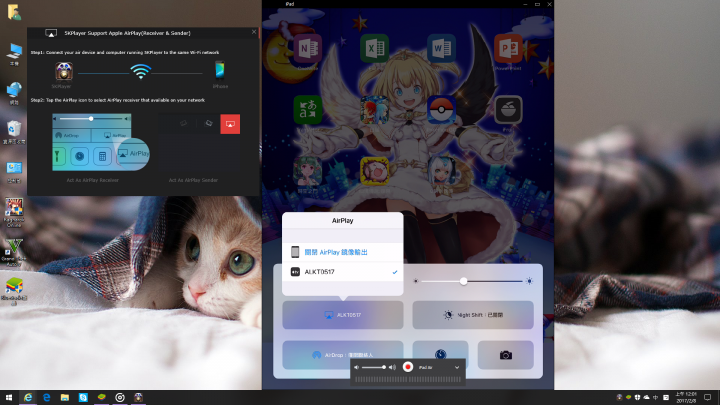Image resolution: width=720 pixels, height=405 pixels.
Task: Toggle Night Shift in Control Center
Action: pyautogui.click(x=473, y=315)
